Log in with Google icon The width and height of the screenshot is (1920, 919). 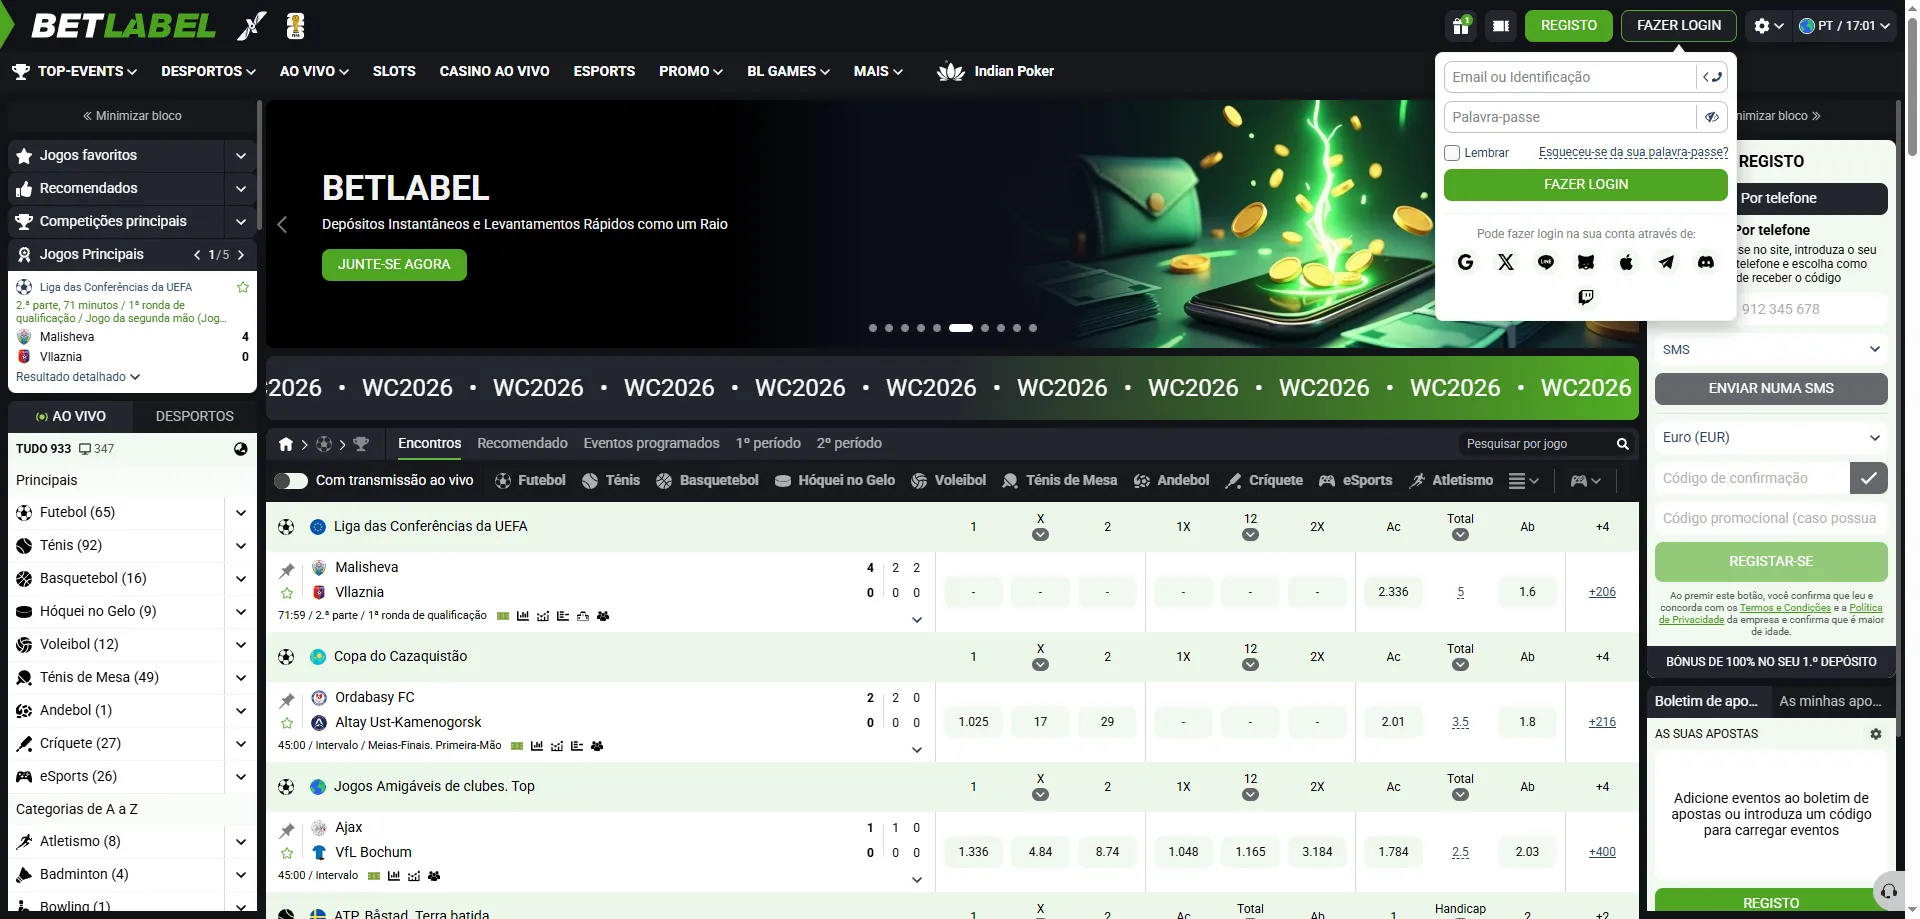tap(1466, 262)
